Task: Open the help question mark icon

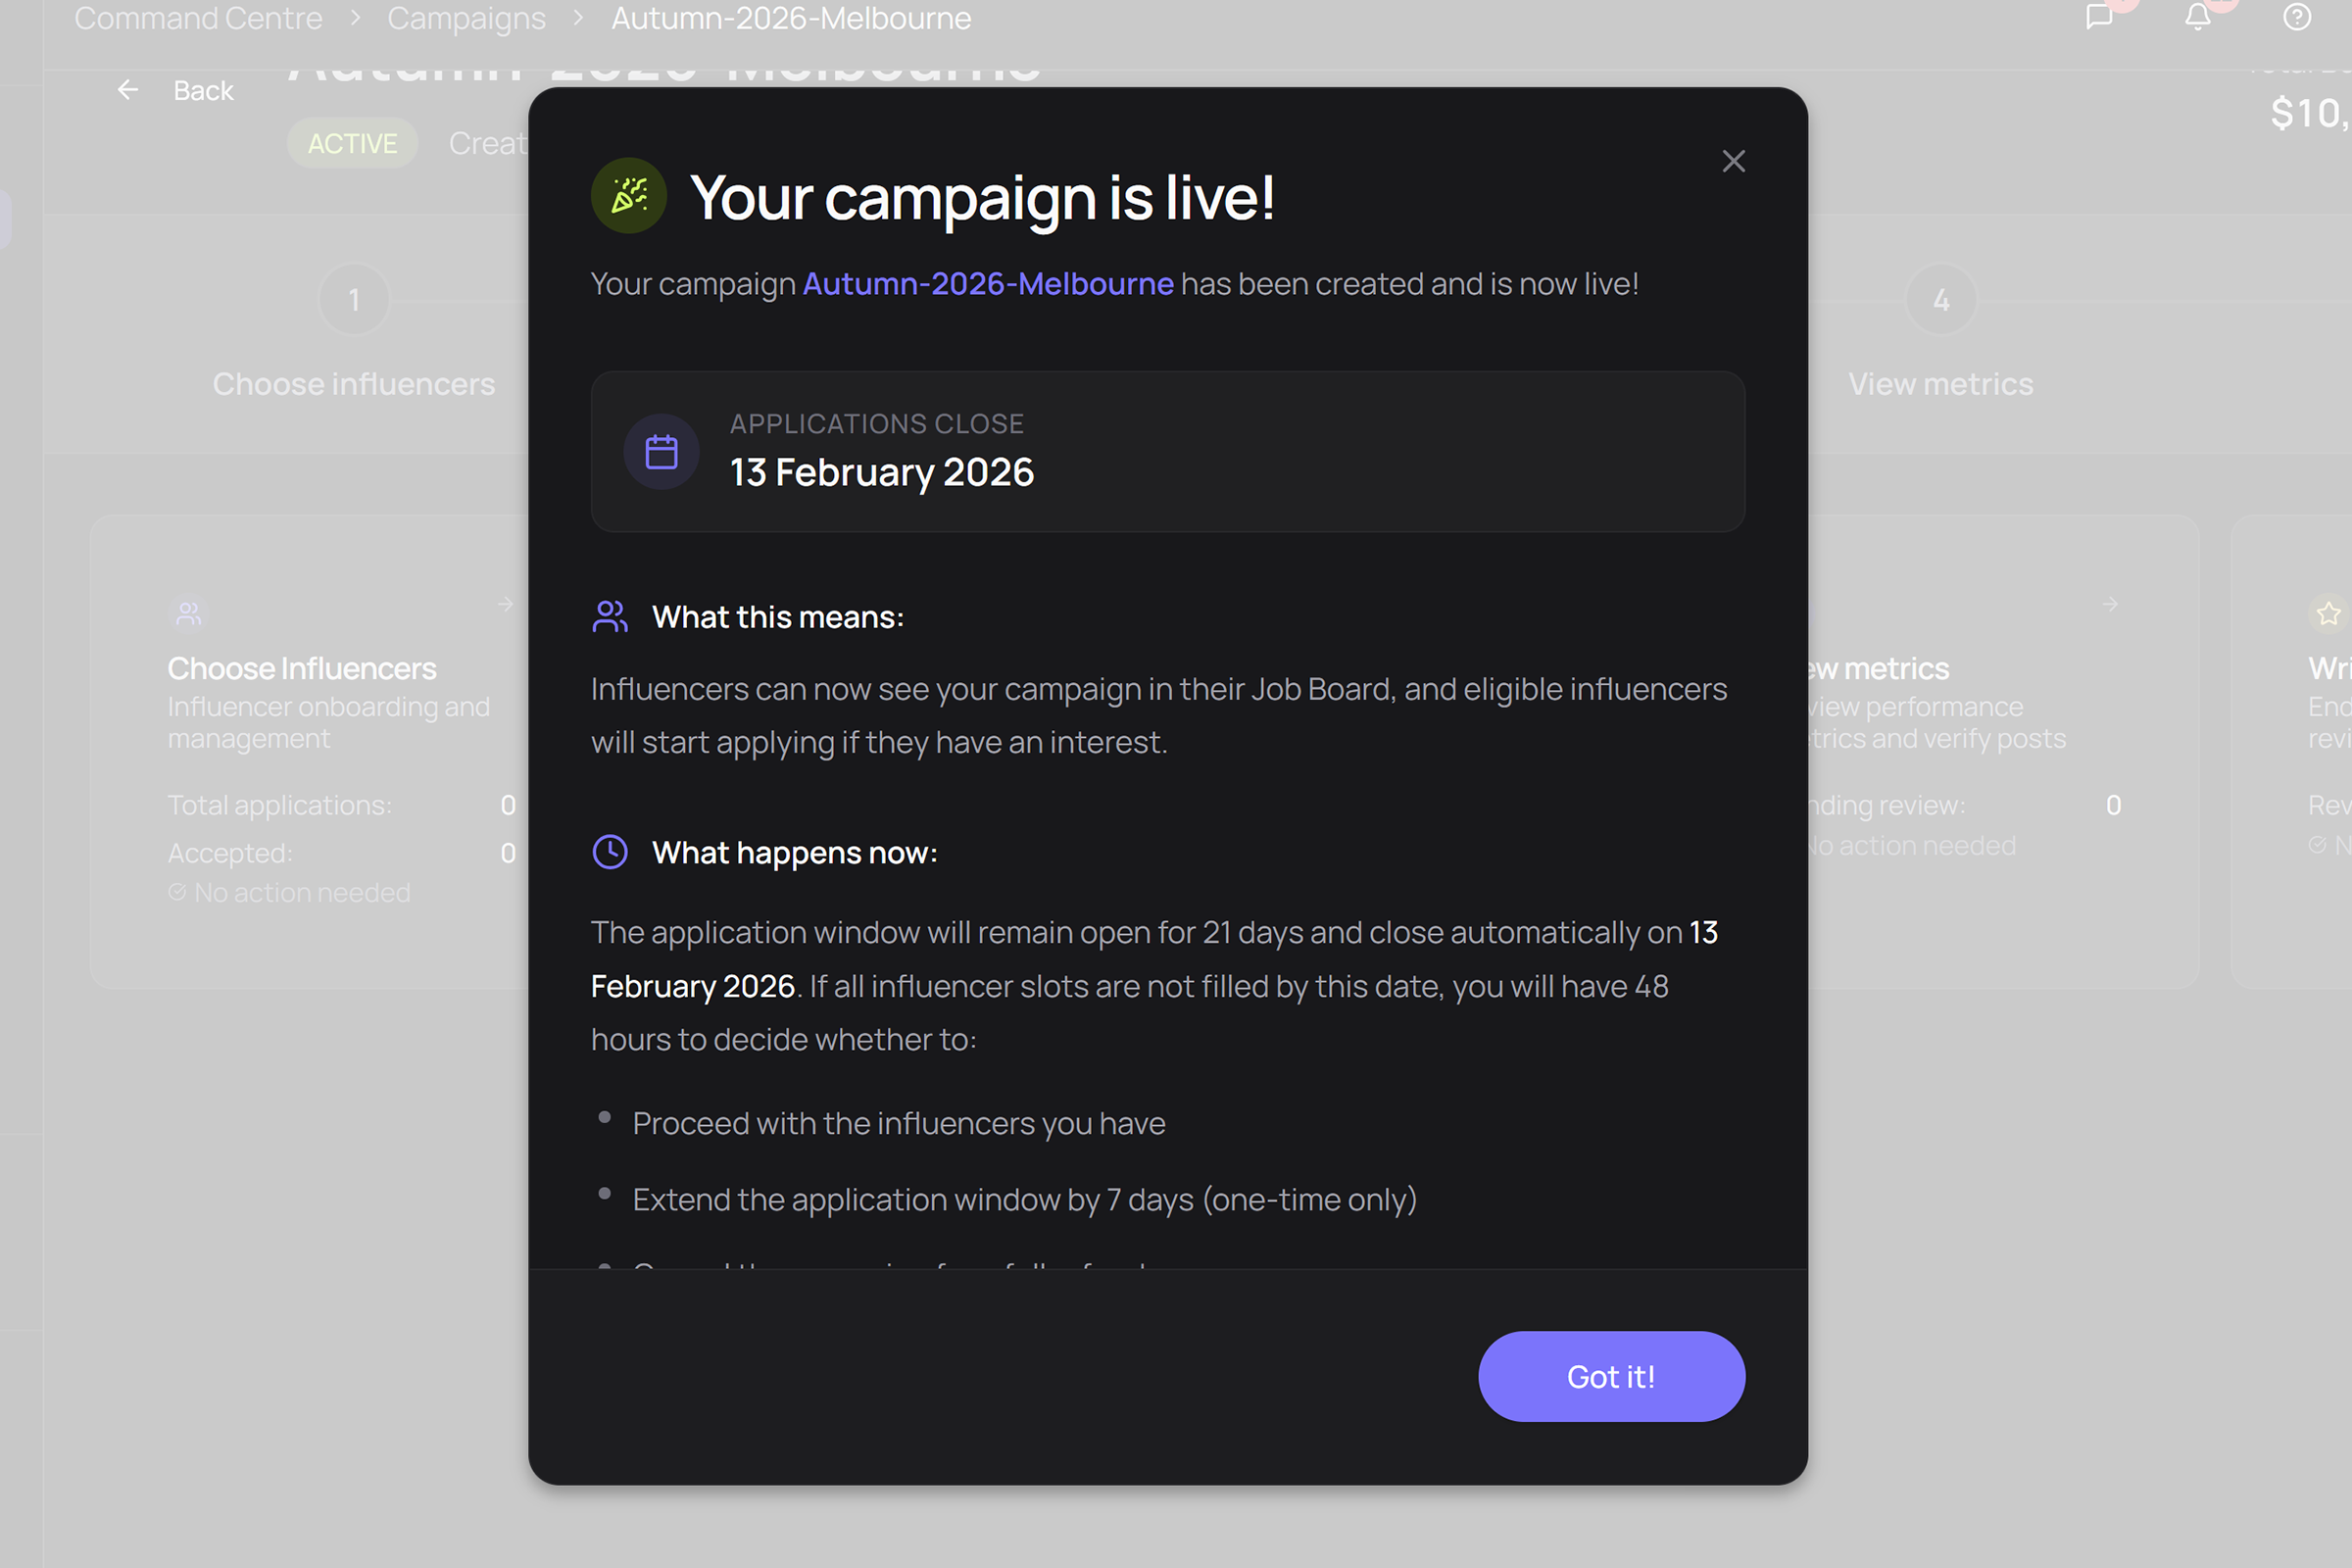Action: [2295, 18]
